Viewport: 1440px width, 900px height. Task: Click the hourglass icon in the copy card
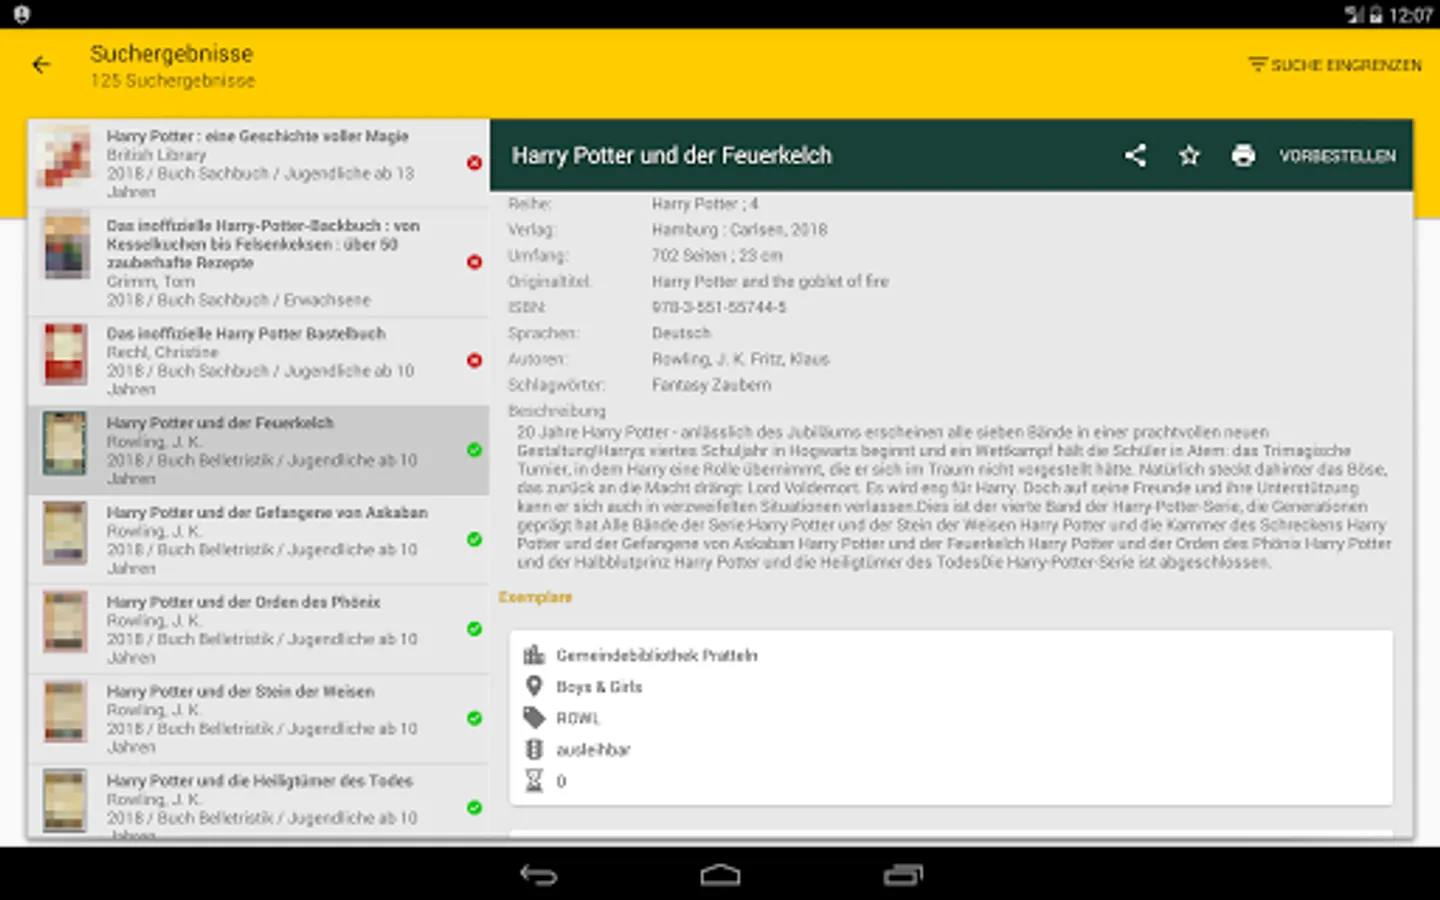click(x=534, y=780)
